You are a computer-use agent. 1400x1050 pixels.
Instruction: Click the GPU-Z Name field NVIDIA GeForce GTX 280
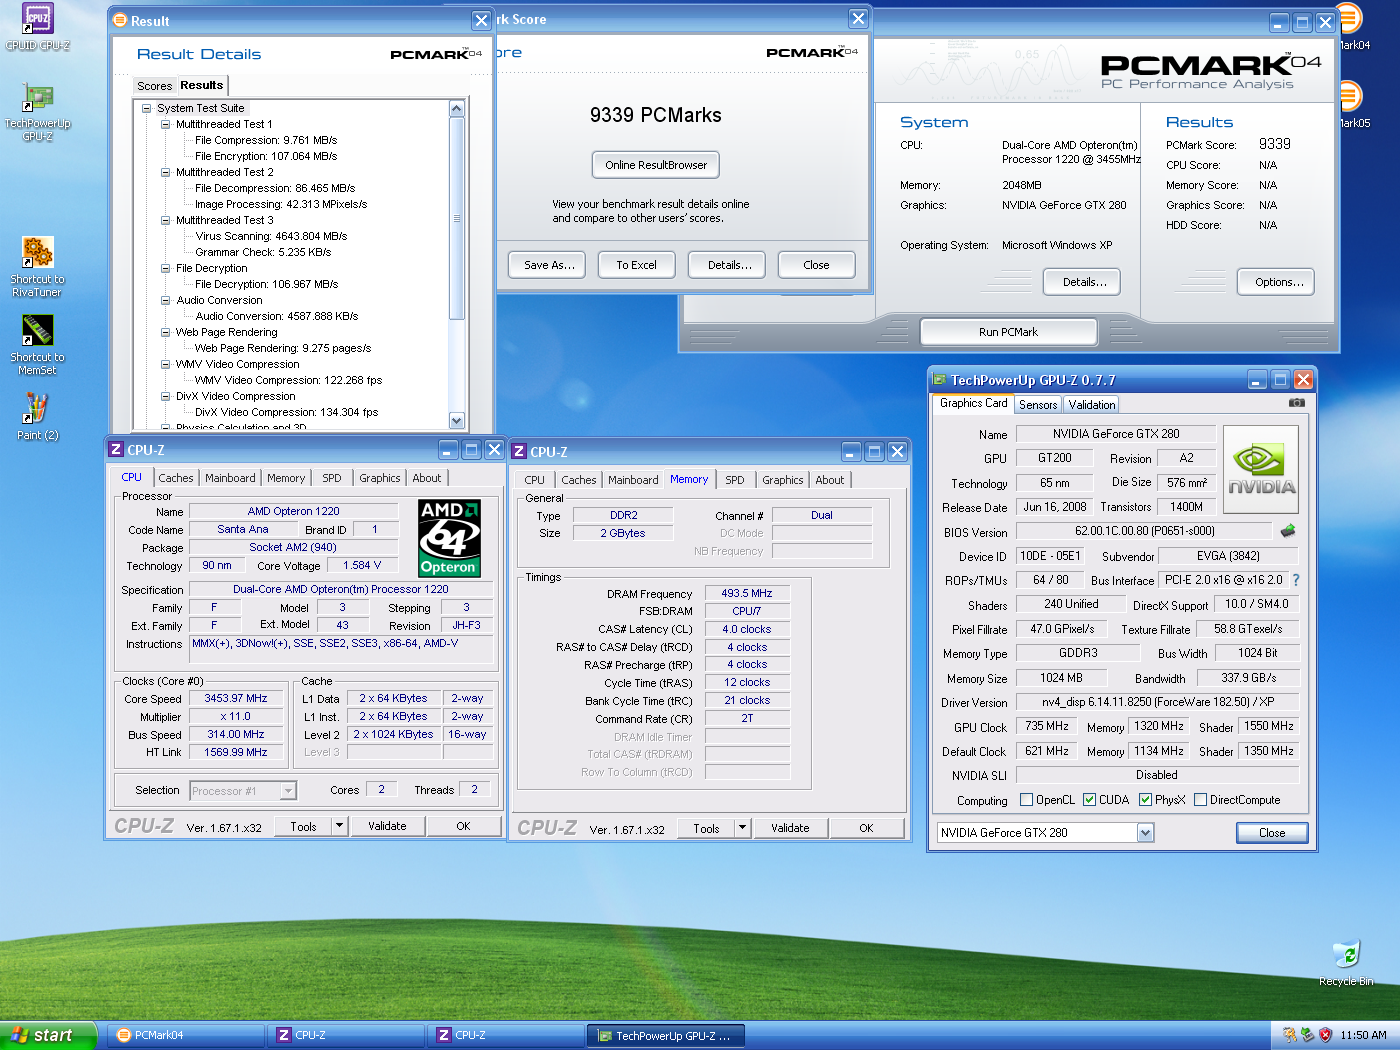[x=1116, y=434]
